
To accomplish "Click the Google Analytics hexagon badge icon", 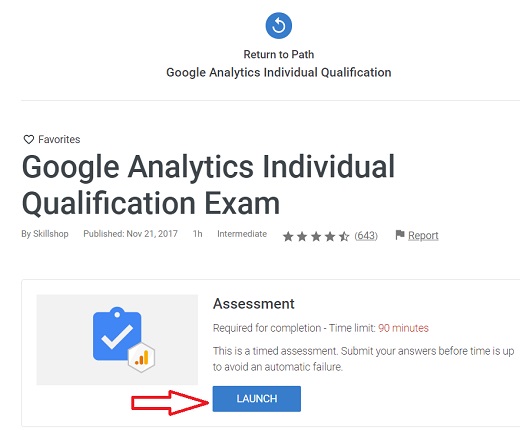I will coord(142,357).
